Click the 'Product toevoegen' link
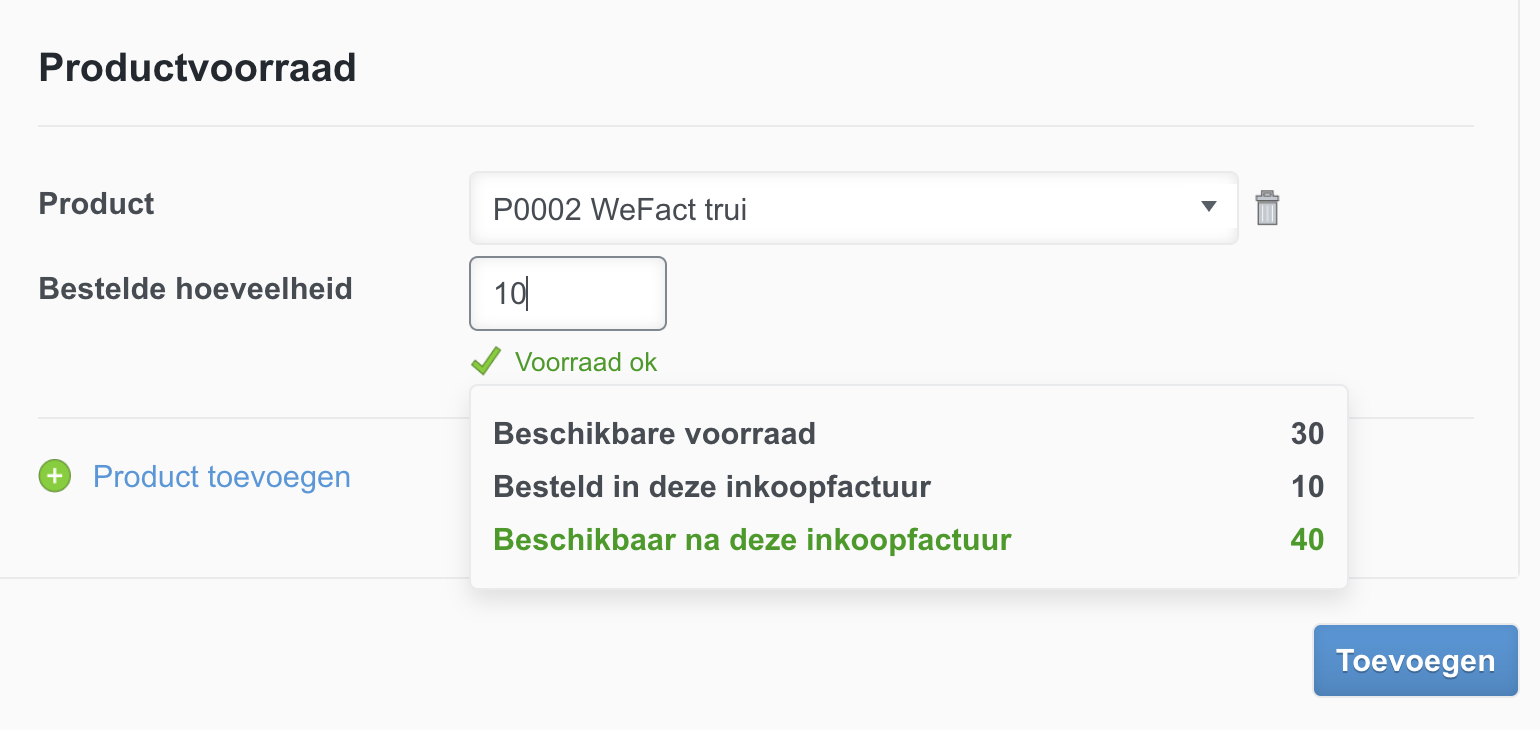The width and height of the screenshot is (1540, 730). [x=221, y=477]
